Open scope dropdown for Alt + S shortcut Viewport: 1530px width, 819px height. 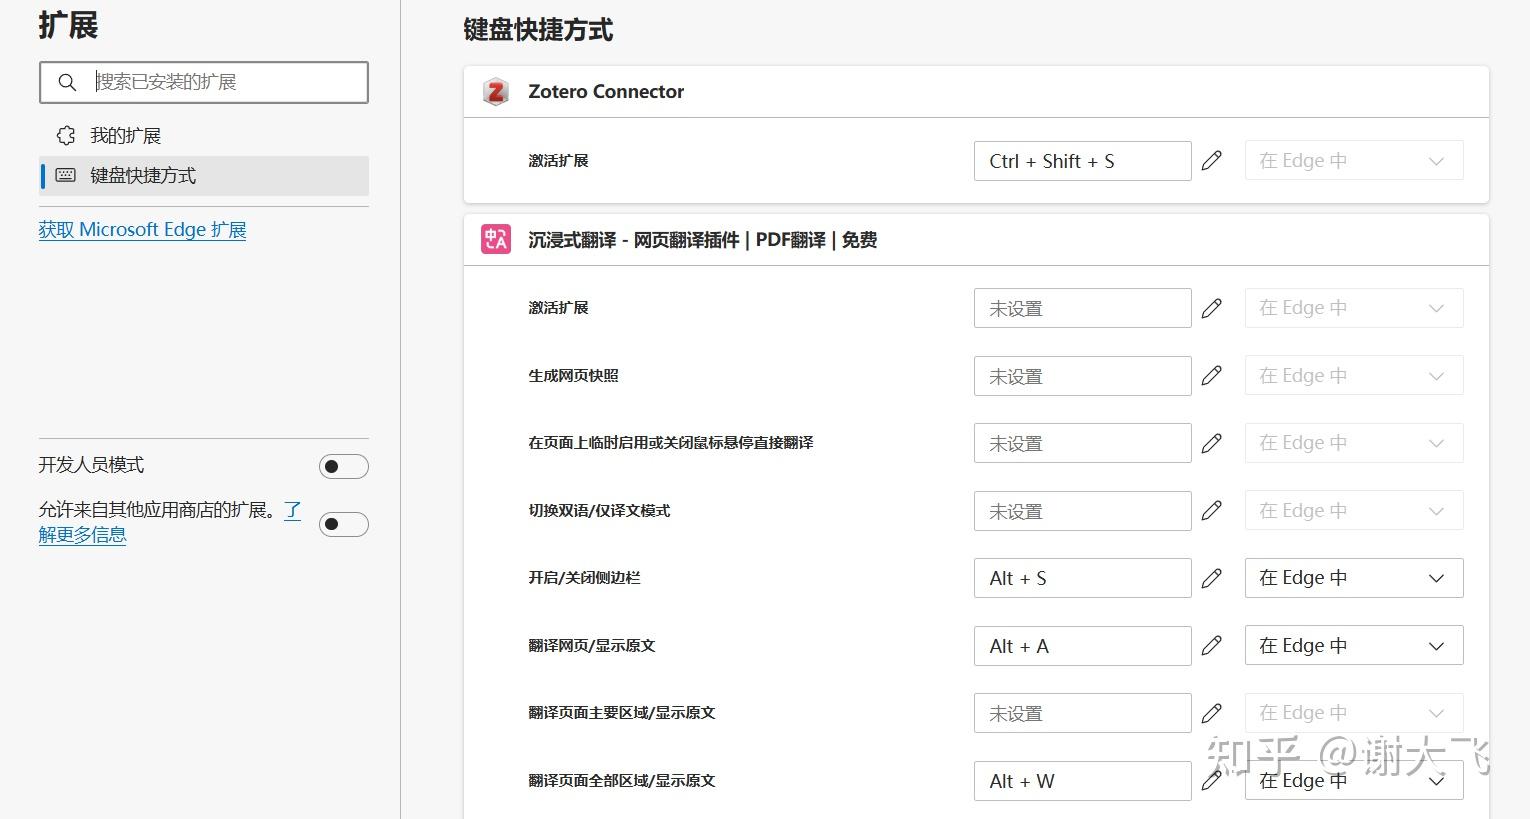pyautogui.click(x=1353, y=578)
